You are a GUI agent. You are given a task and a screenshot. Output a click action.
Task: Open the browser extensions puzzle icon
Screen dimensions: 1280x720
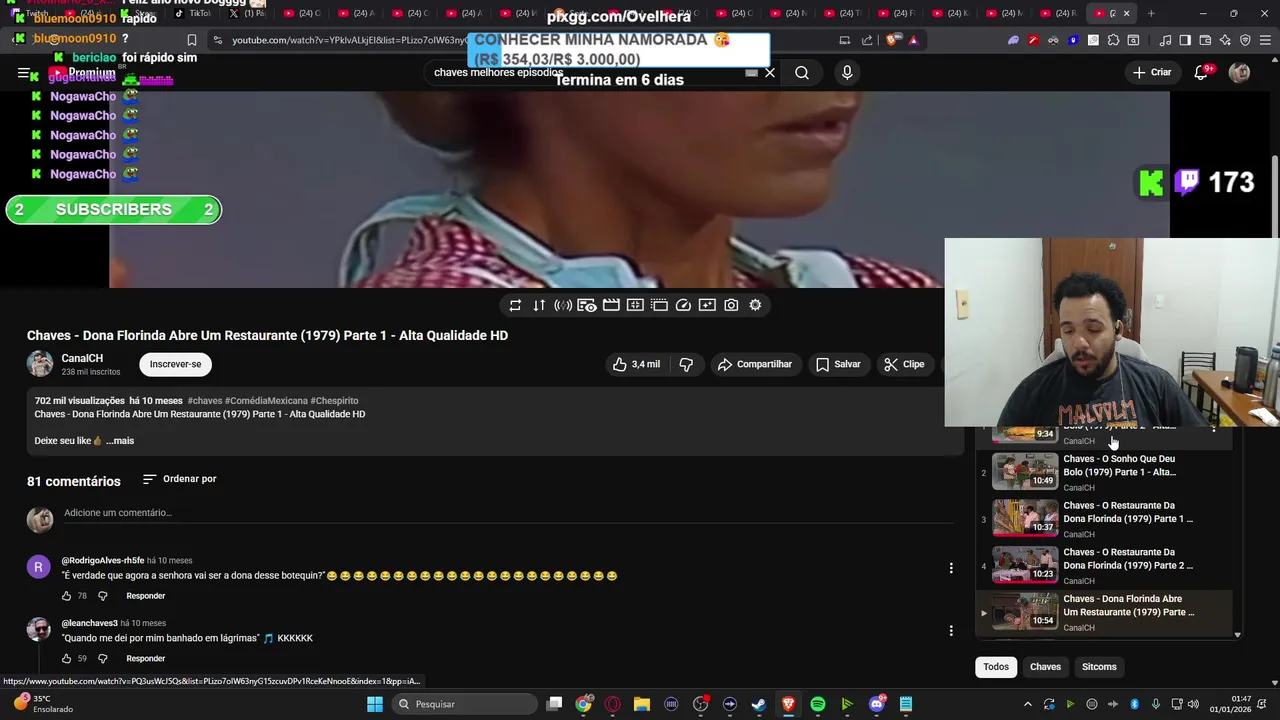coord(1113,40)
